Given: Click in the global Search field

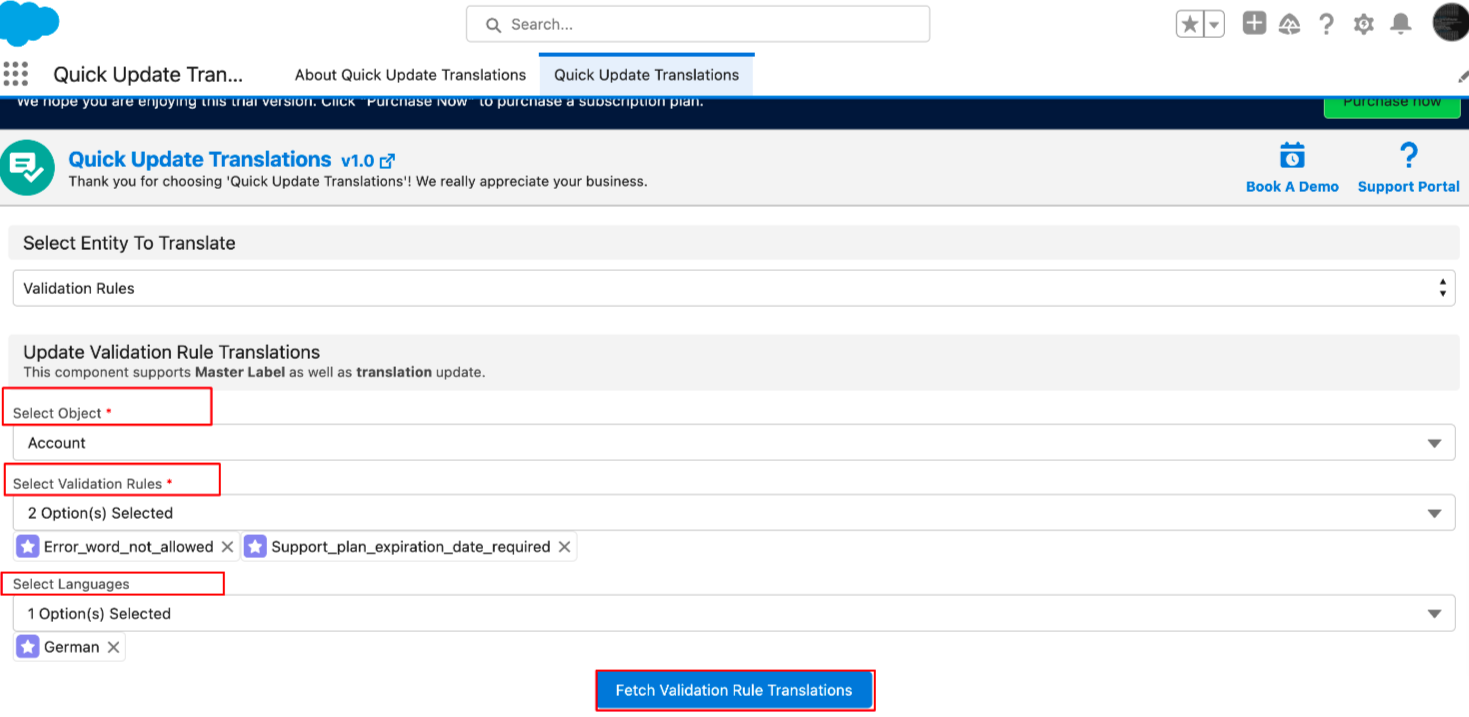Looking at the screenshot, I should click(x=698, y=24).
